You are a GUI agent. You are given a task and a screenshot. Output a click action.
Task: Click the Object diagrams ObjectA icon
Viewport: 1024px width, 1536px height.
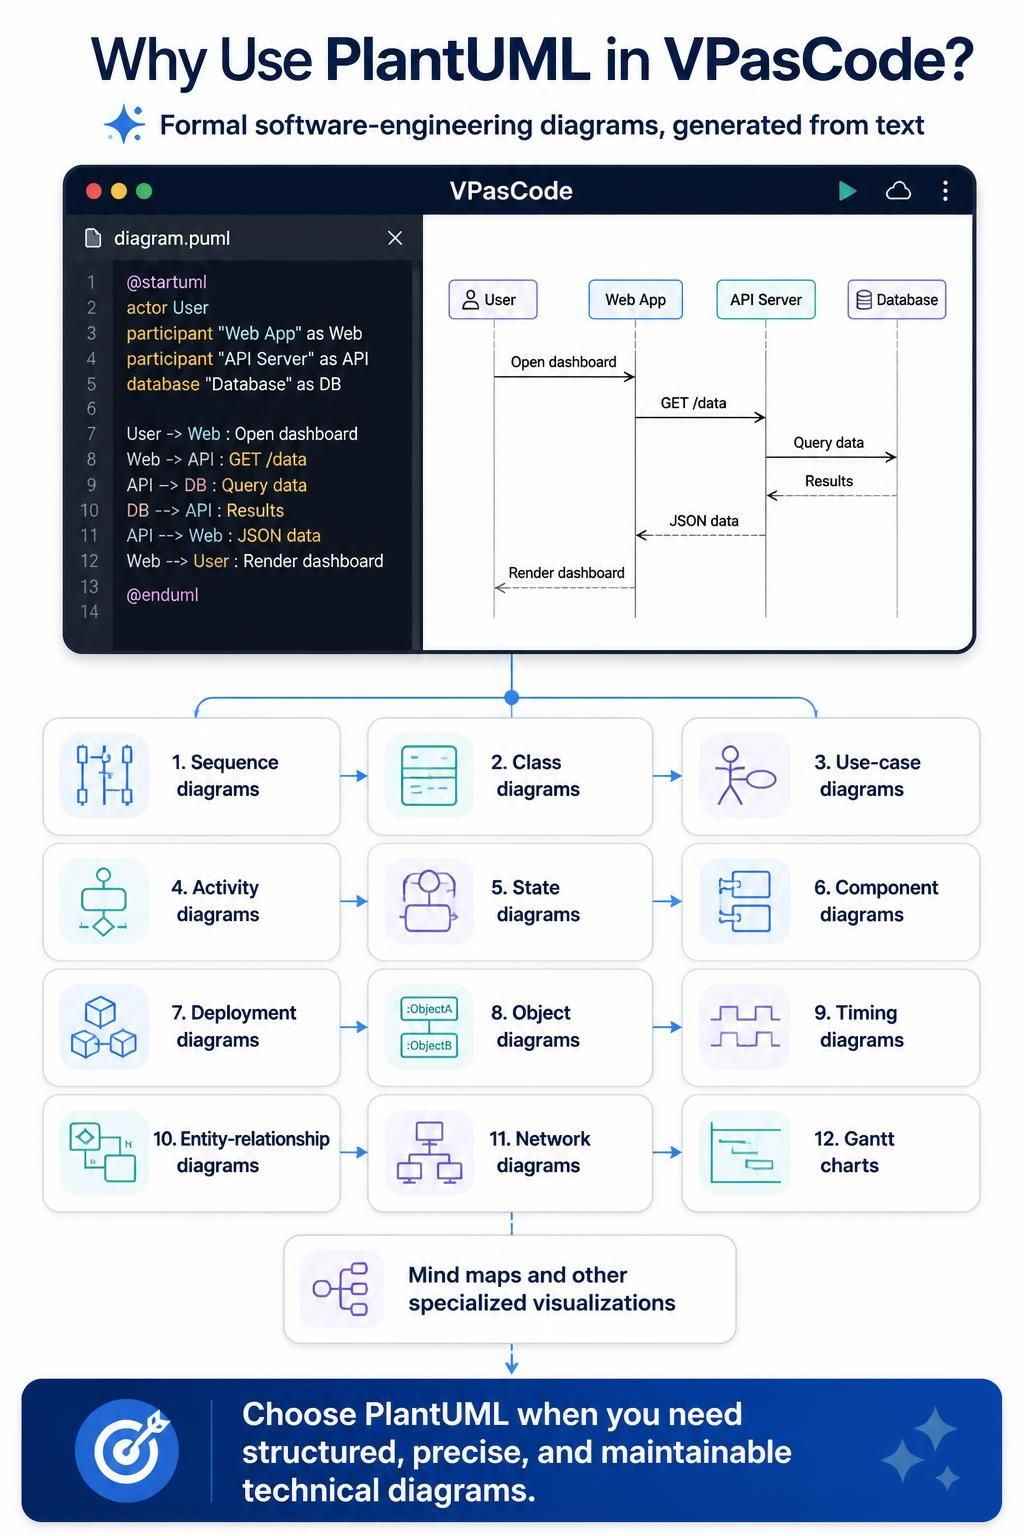coord(429,1027)
